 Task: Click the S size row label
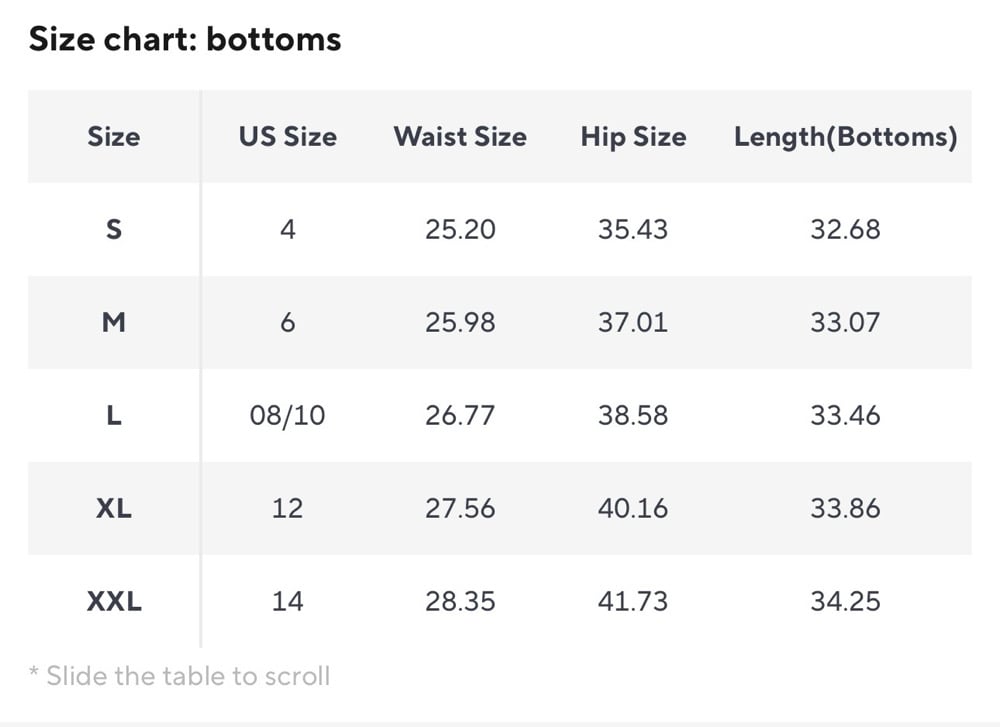point(114,229)
